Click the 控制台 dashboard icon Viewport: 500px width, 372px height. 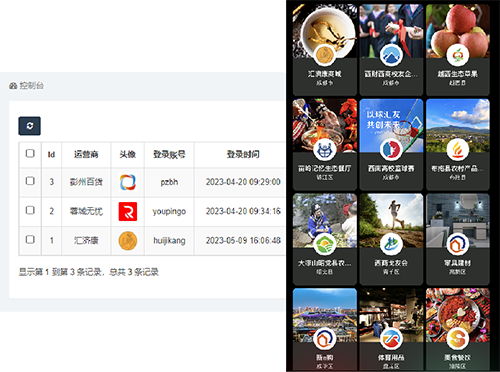13,86
